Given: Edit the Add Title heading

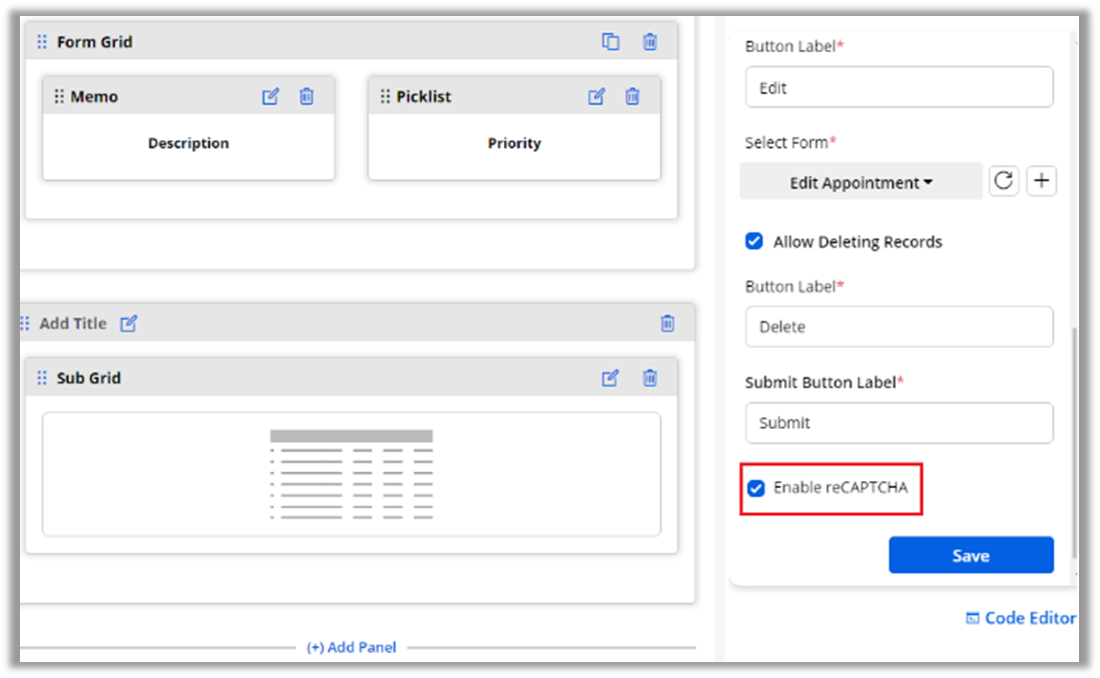Looking at the screenshot, I should (129, 324).
